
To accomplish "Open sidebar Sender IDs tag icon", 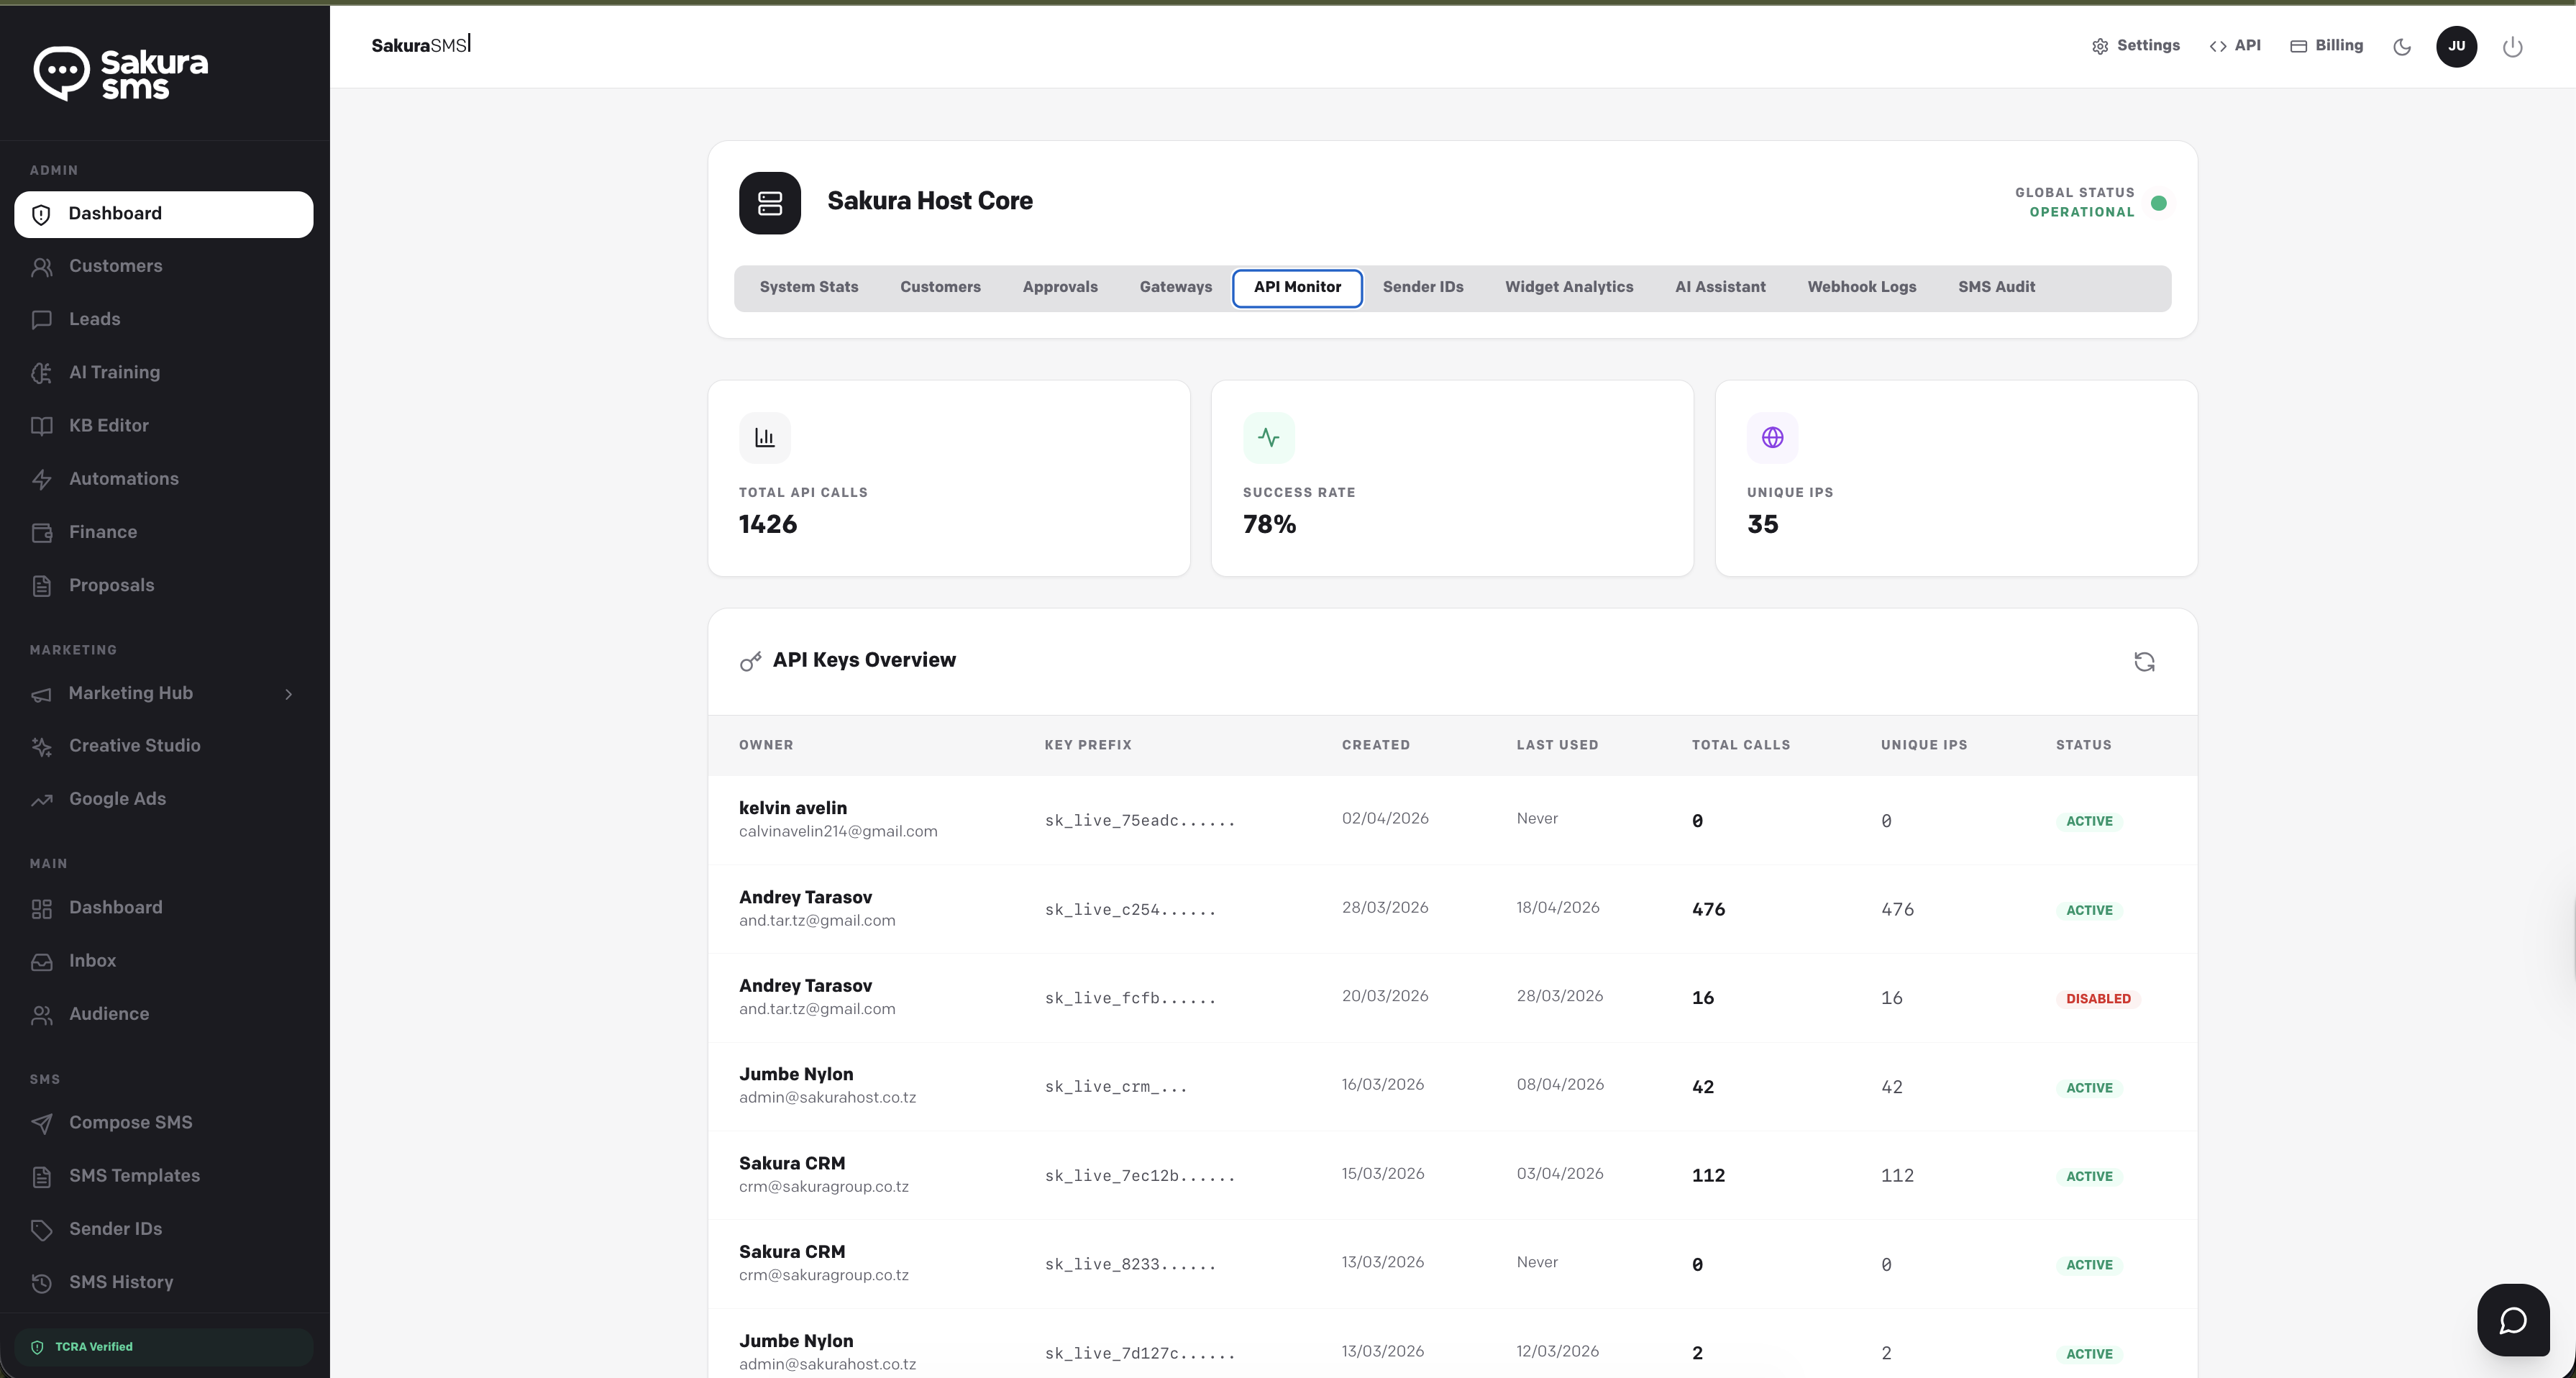I will 41,1230.
